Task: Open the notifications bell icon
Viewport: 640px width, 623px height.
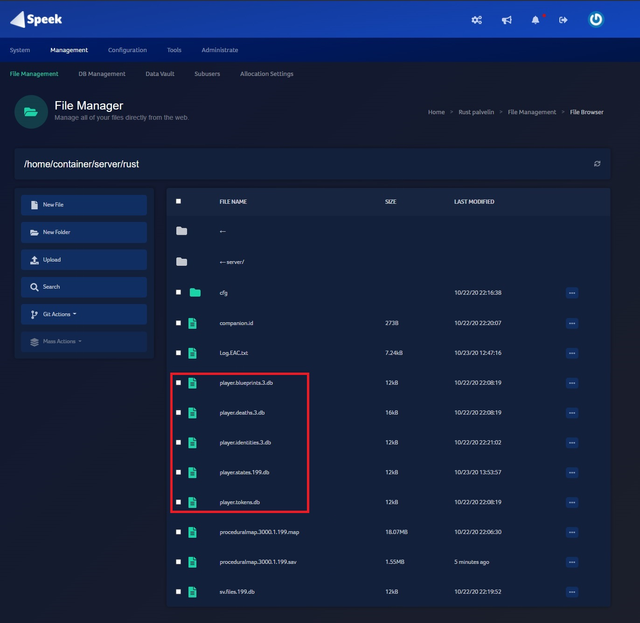Action: pyautogui.click(x=535, y=20)
